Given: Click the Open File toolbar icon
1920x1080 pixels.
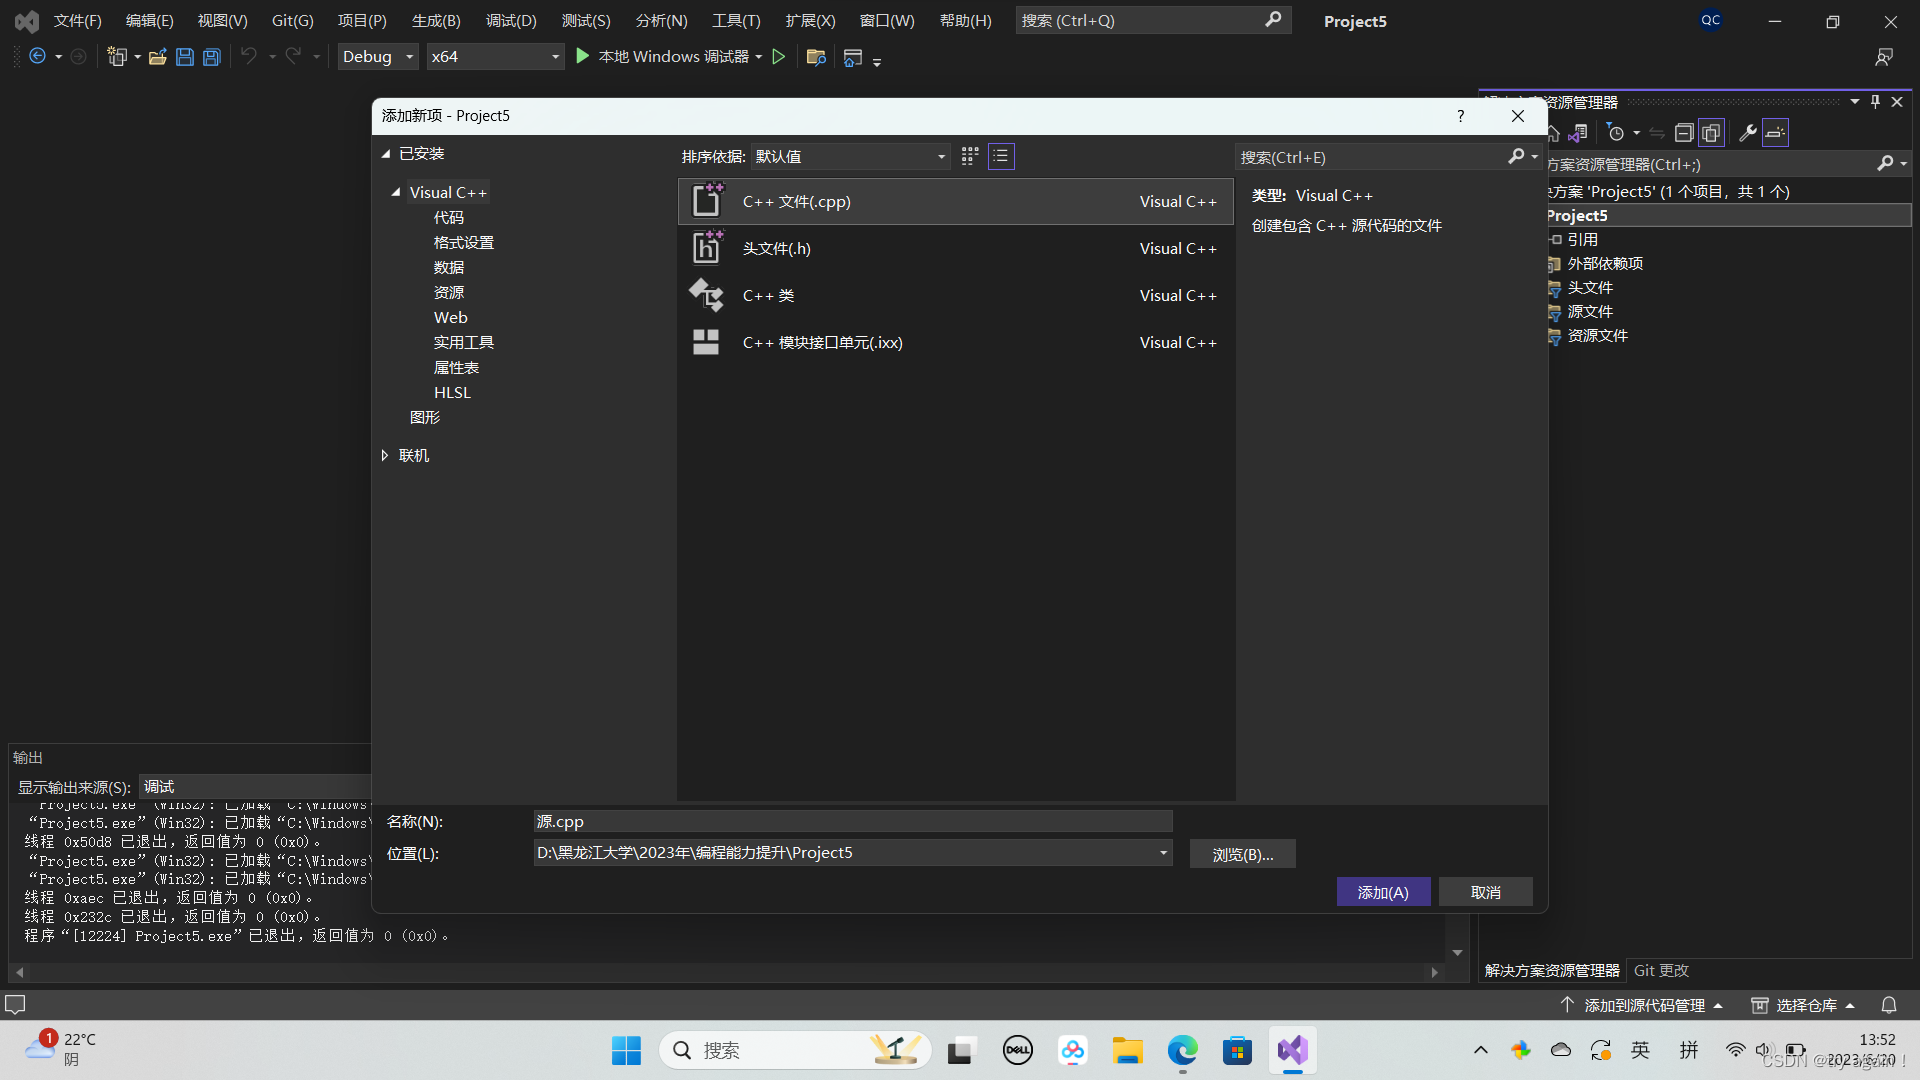Looking at the screenshot, I should coord(157,57).
